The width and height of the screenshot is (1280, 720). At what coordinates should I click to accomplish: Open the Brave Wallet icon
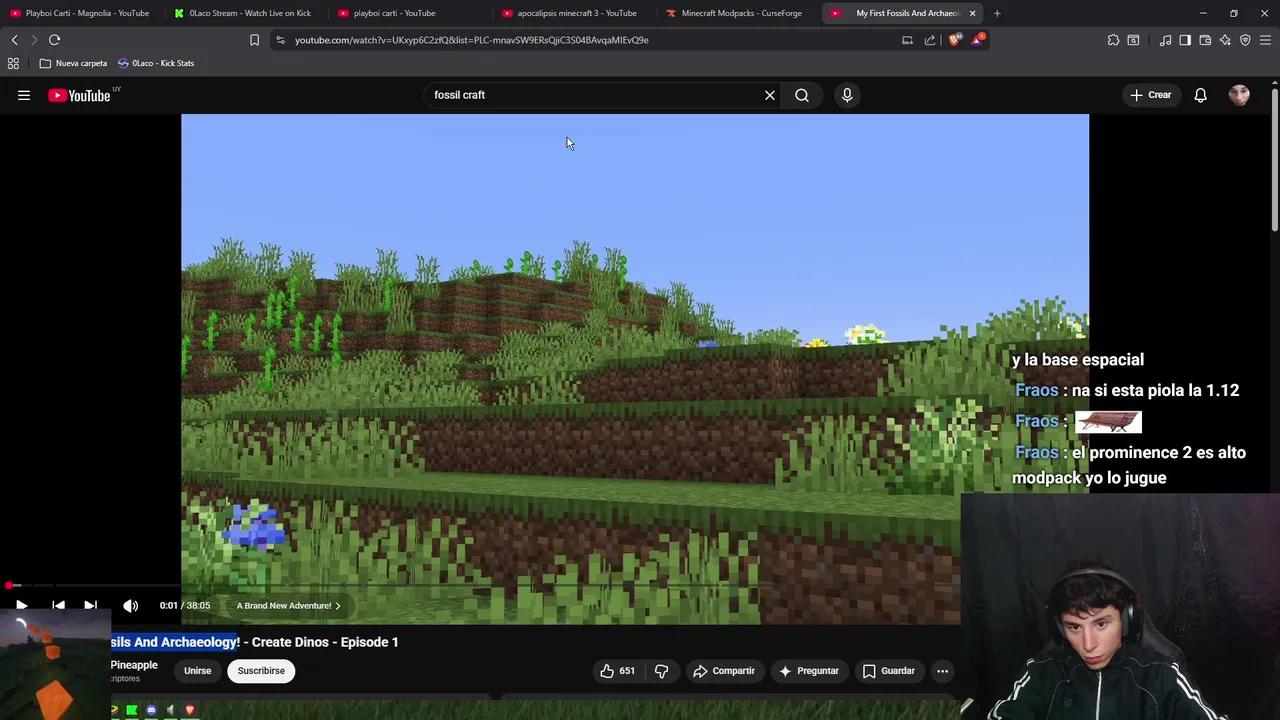(x=1205, y=40)
